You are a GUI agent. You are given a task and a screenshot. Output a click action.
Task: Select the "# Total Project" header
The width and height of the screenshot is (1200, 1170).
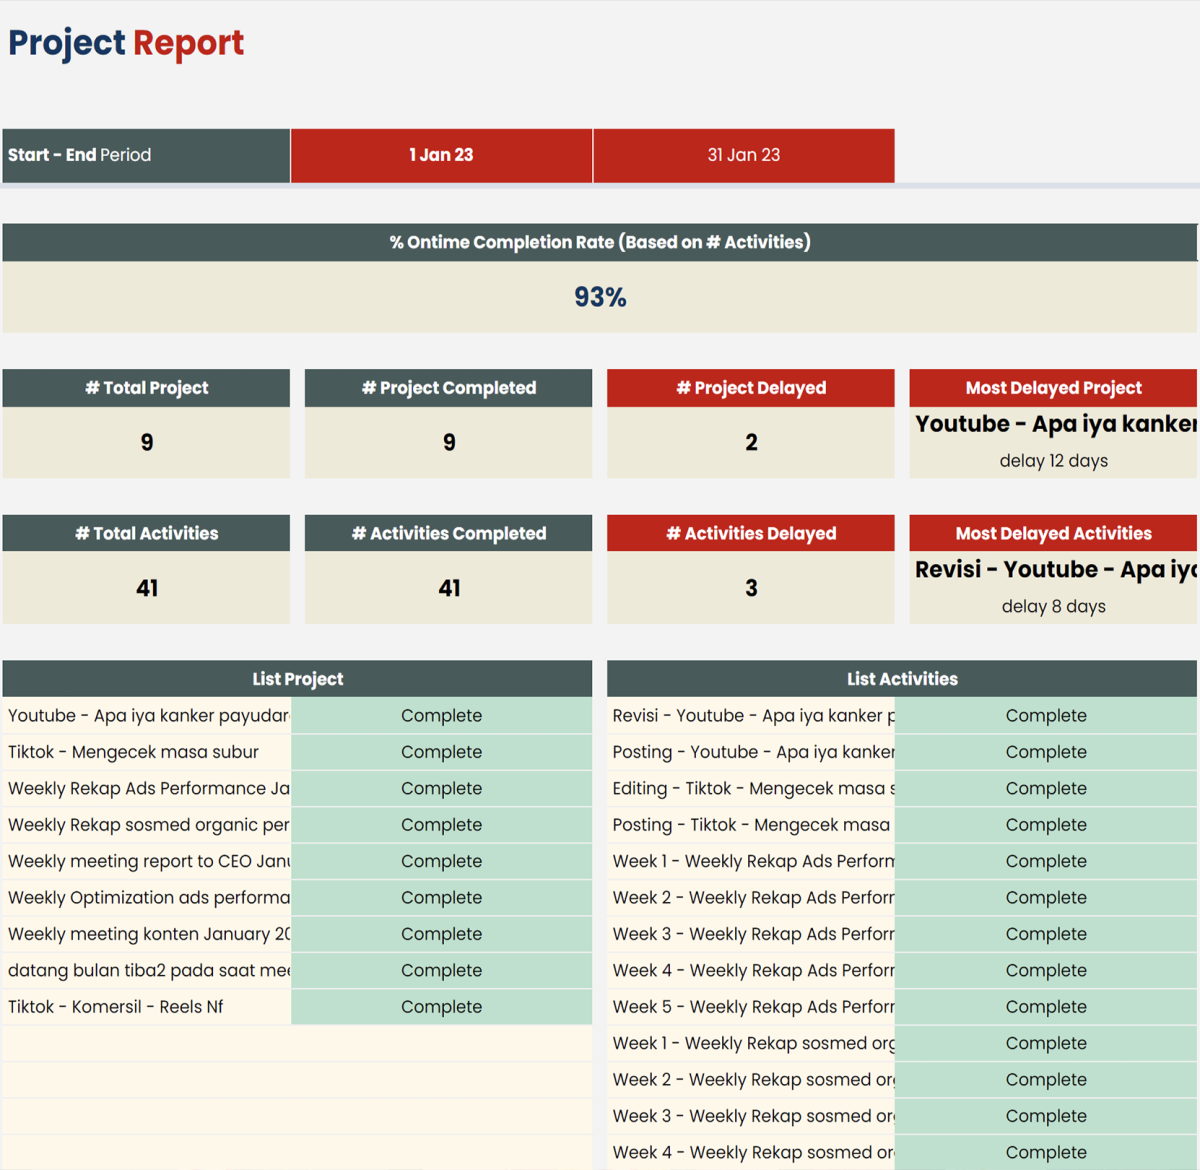[x=146, y=388]
